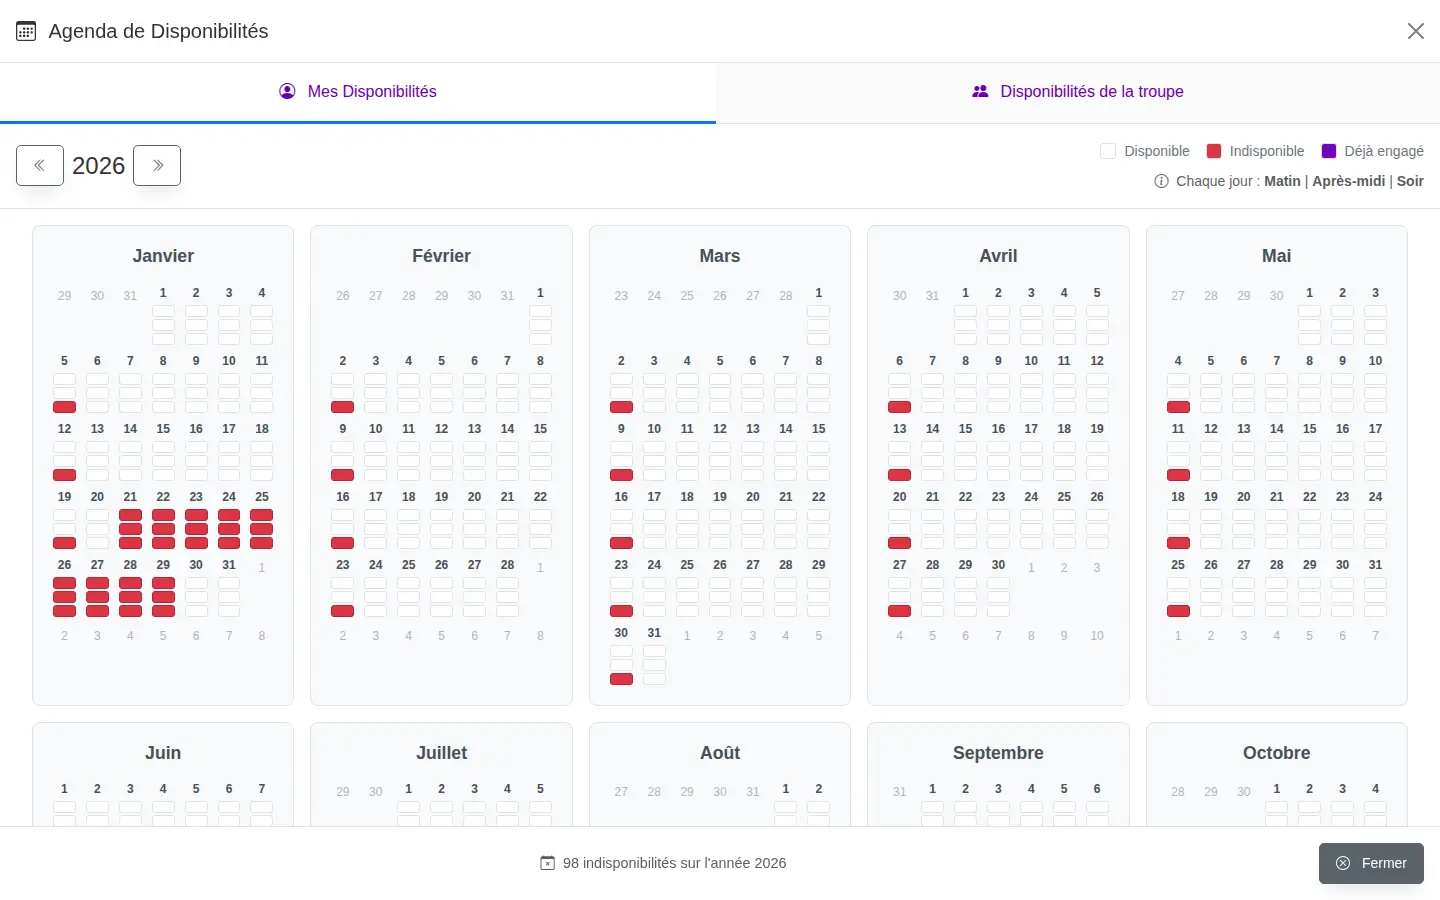Click day number 12 in Avril
The height and width of the screenshot is (900, 1440).
tap(1097, 361)
